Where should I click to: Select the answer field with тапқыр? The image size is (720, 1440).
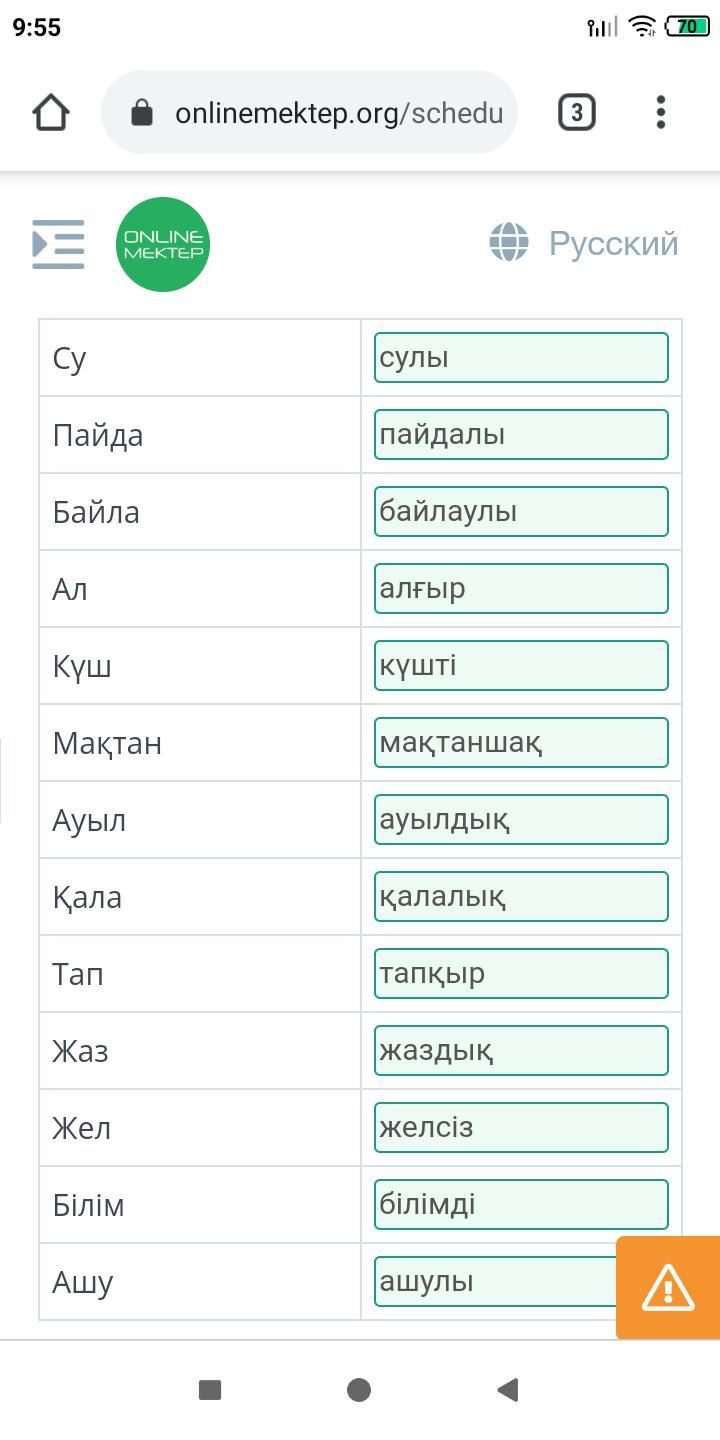(x=521, y=974)
